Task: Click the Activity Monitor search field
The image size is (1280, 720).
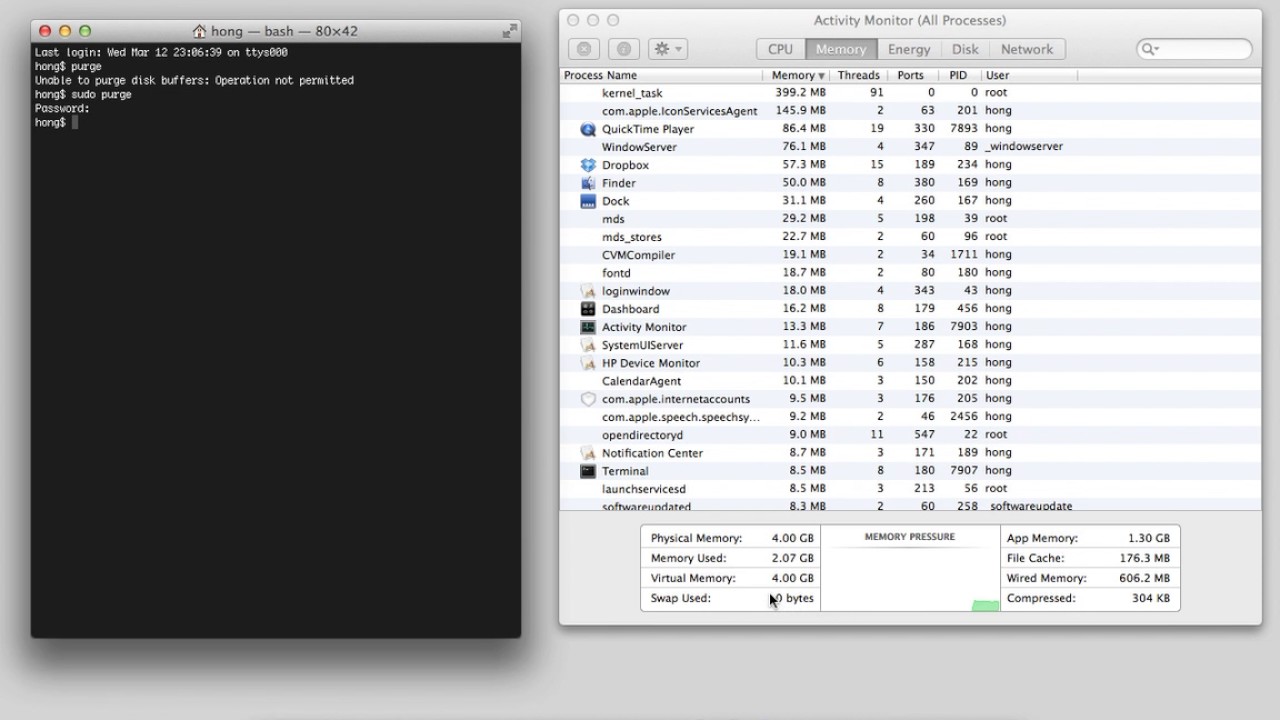Action: point(1194,49)
